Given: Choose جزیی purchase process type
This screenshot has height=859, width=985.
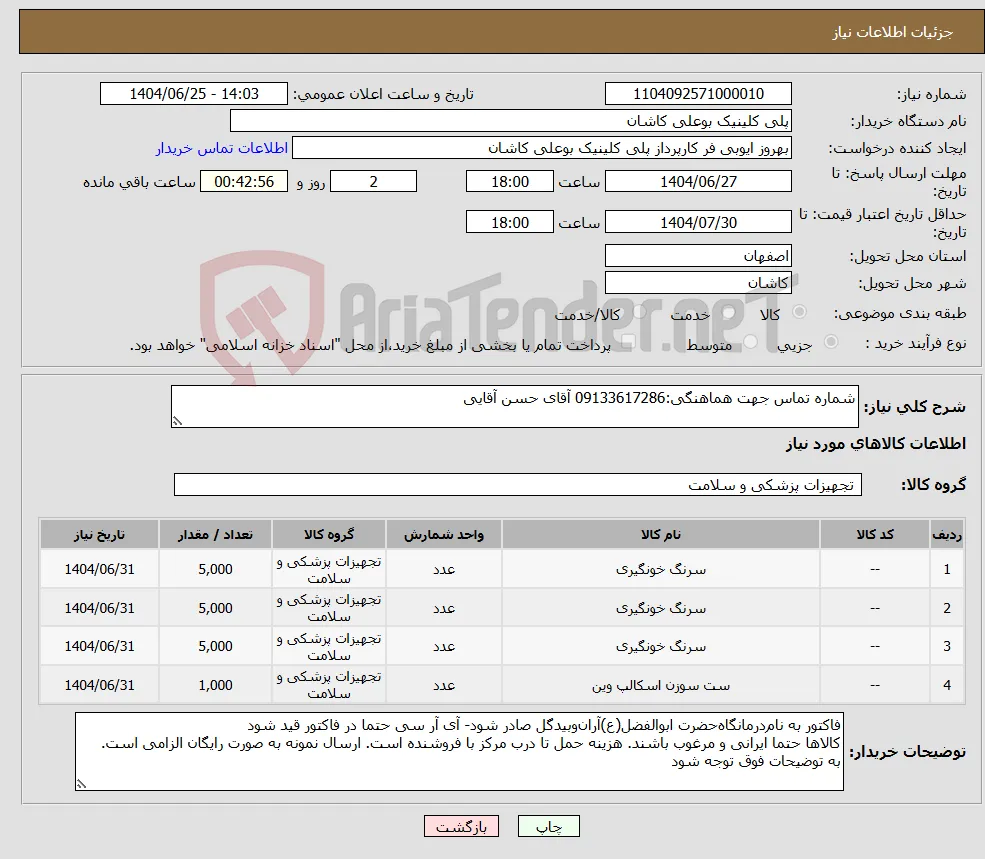Looking at the screenshot, I should click(830, 342).
